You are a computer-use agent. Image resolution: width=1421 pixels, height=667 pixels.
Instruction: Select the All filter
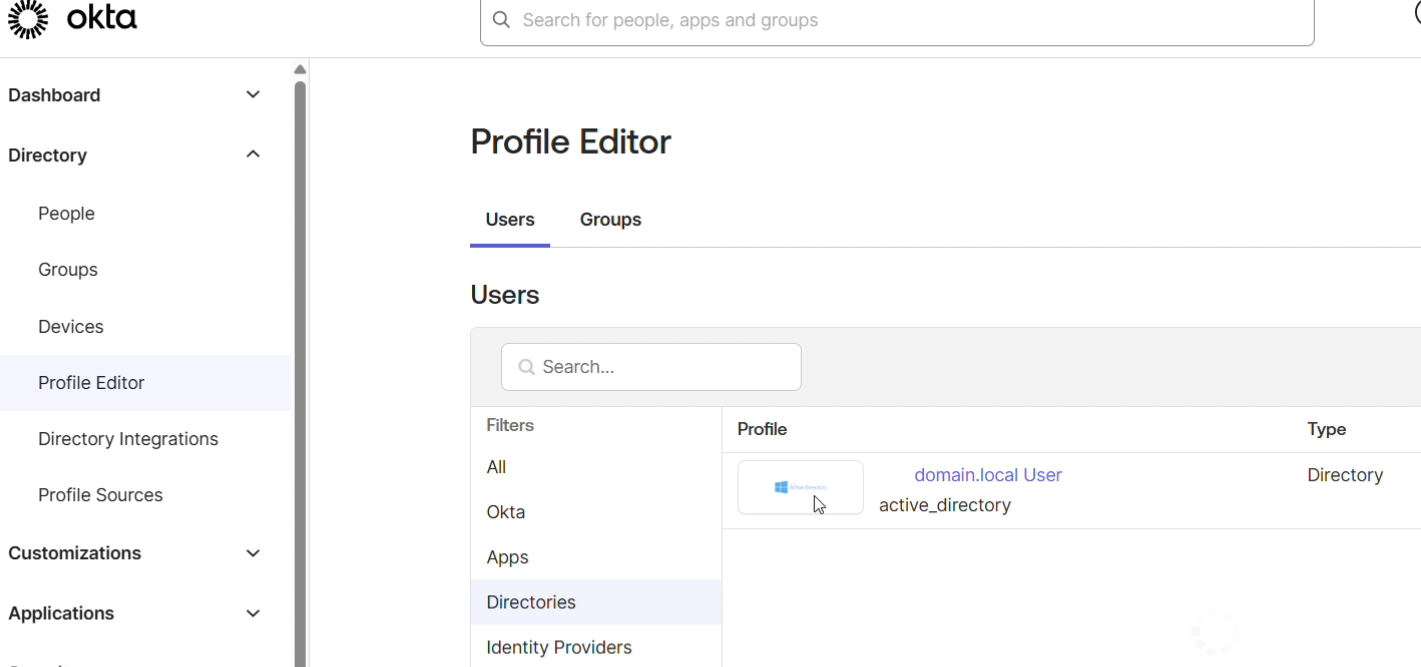point(496,466)
